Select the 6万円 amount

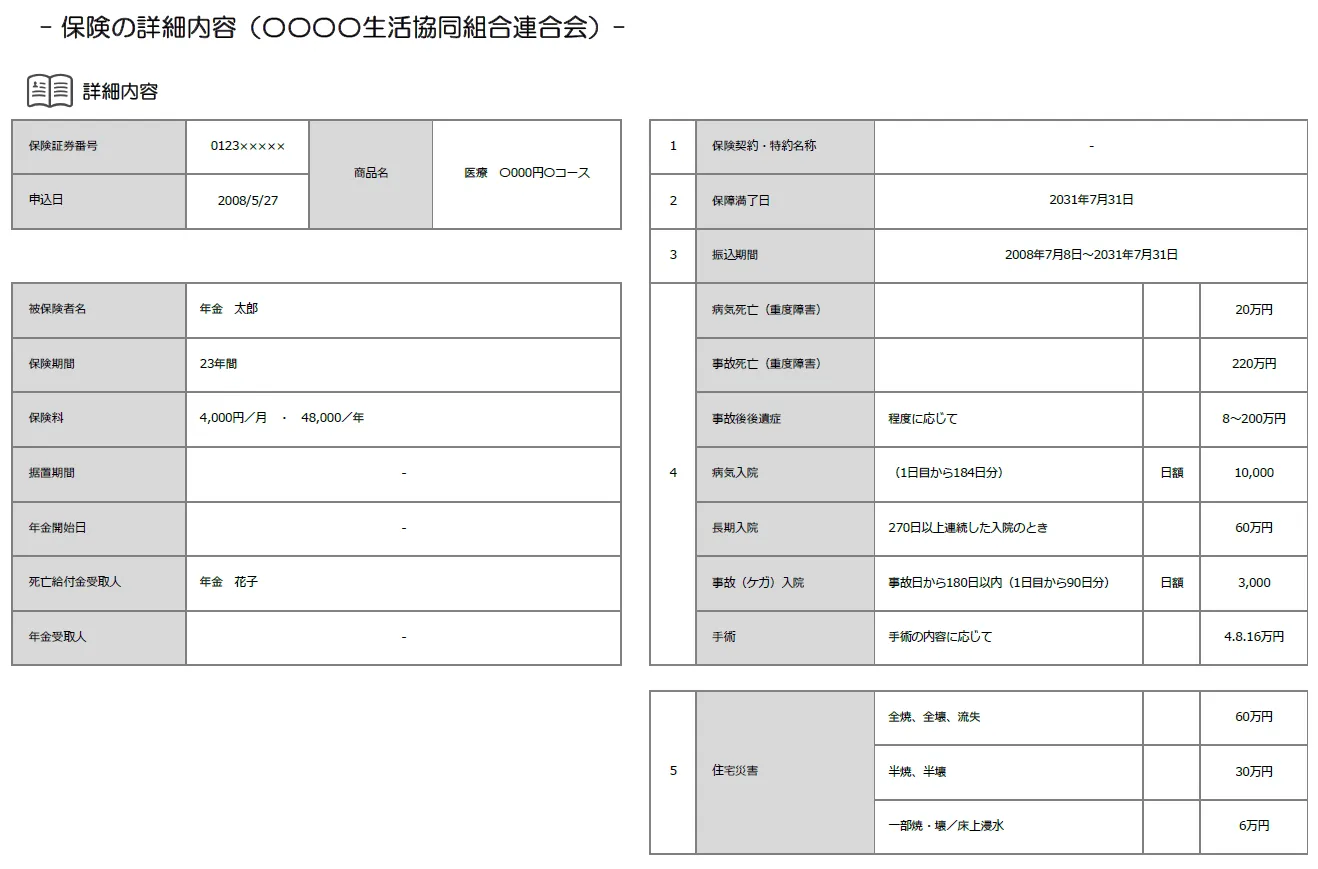[x=1254, y=827]
